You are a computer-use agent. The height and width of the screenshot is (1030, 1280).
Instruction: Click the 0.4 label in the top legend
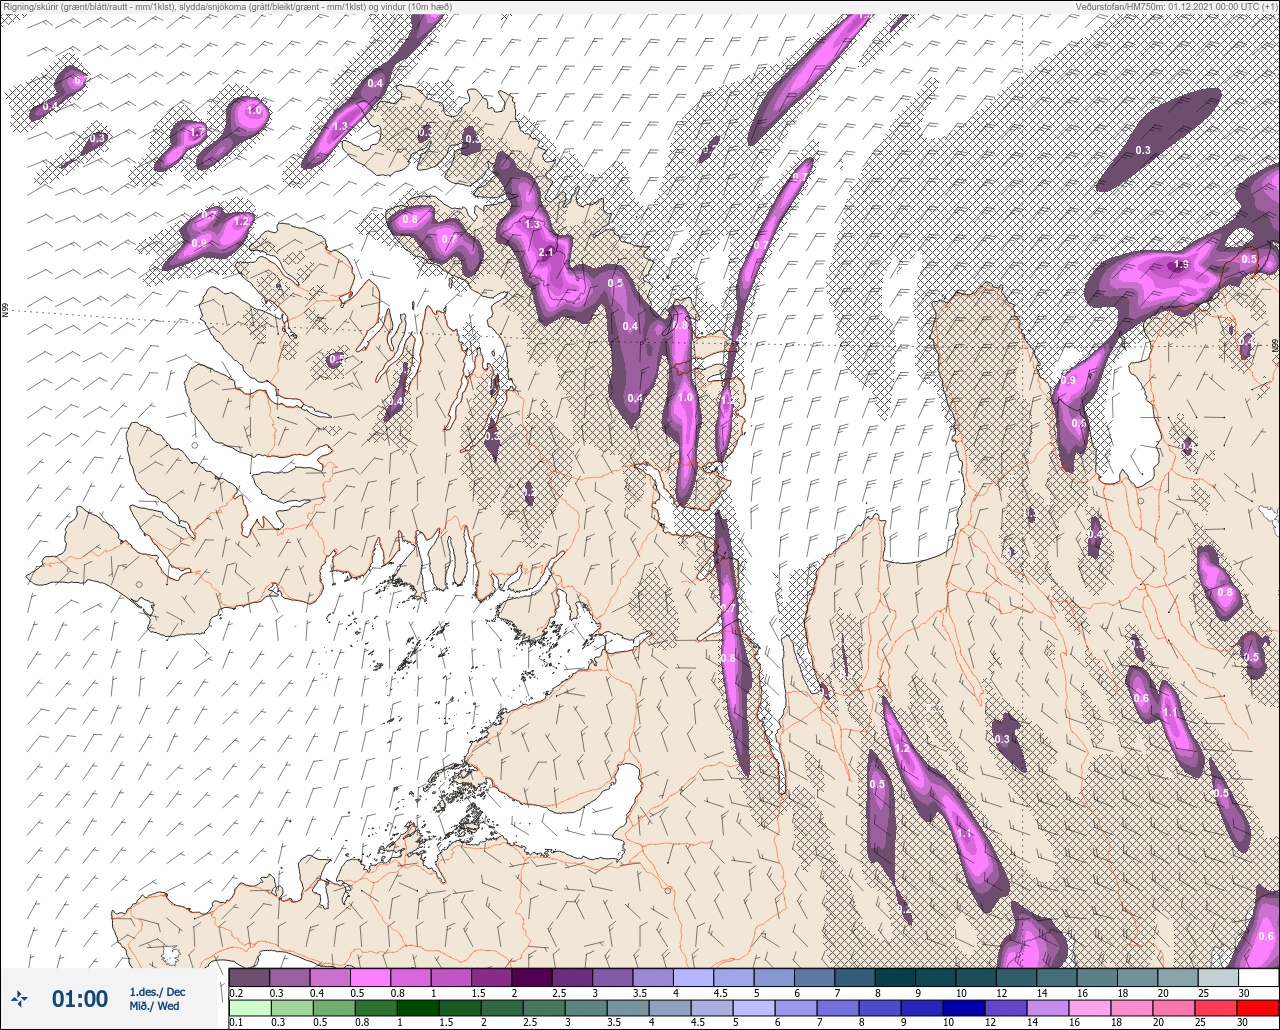317,992
